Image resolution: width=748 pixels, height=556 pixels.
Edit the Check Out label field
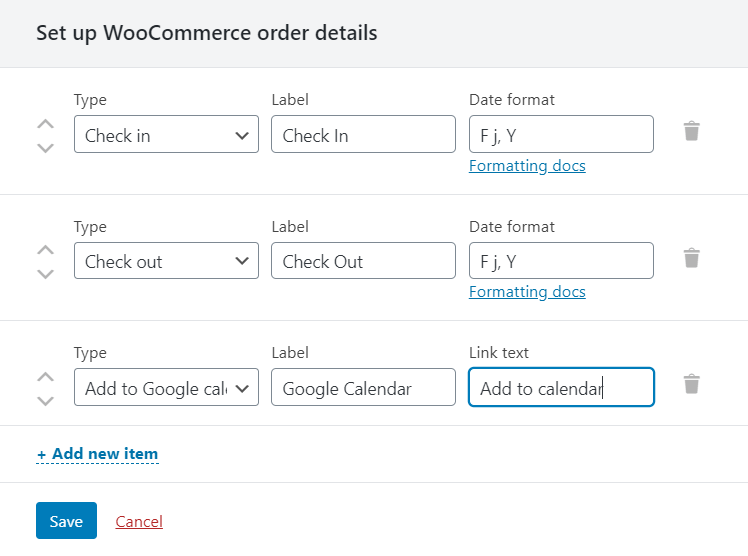(x=363, y=260)
